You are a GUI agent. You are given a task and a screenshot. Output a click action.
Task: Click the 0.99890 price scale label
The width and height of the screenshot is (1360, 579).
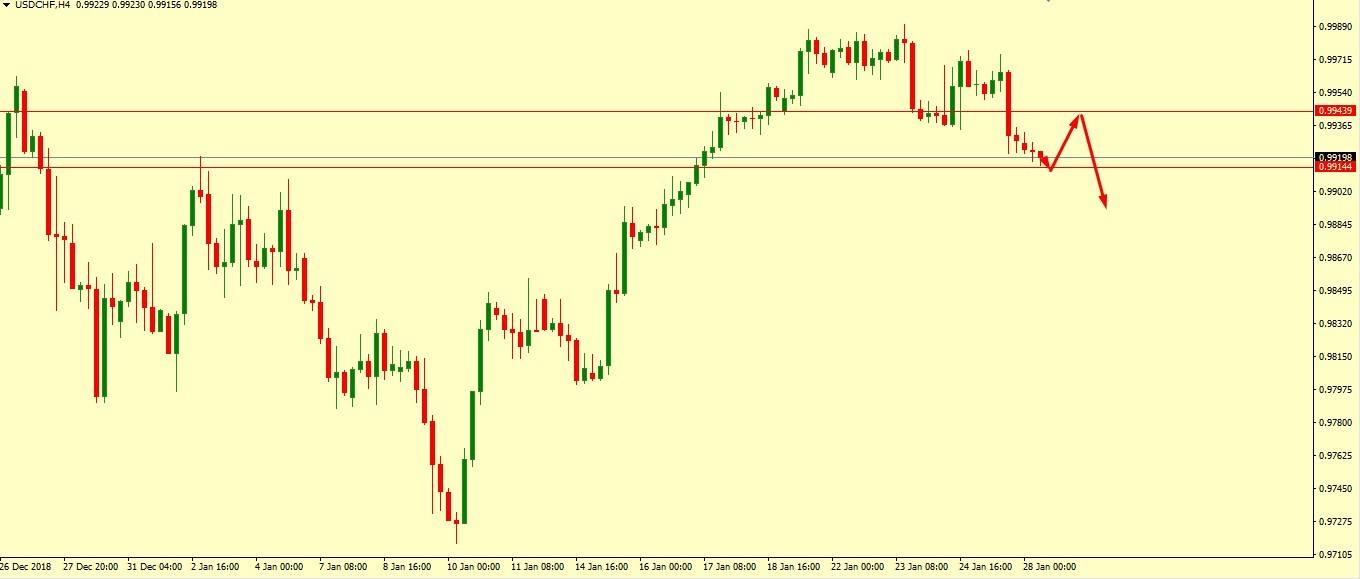tap(1335, 28)
